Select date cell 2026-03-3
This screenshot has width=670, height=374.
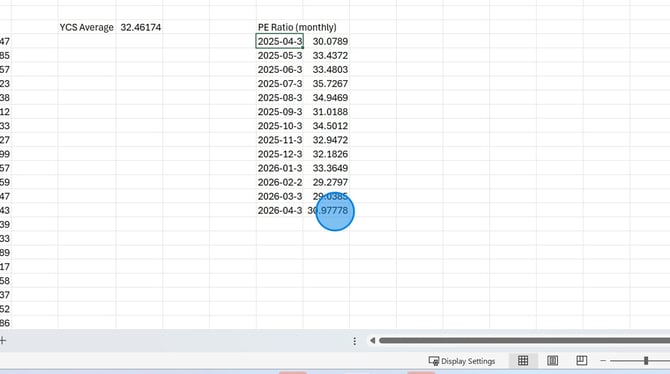click(x=280, y=197)
